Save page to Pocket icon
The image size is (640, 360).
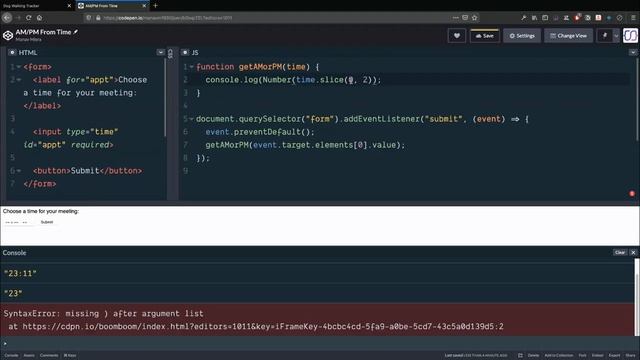tap(465, 18)
